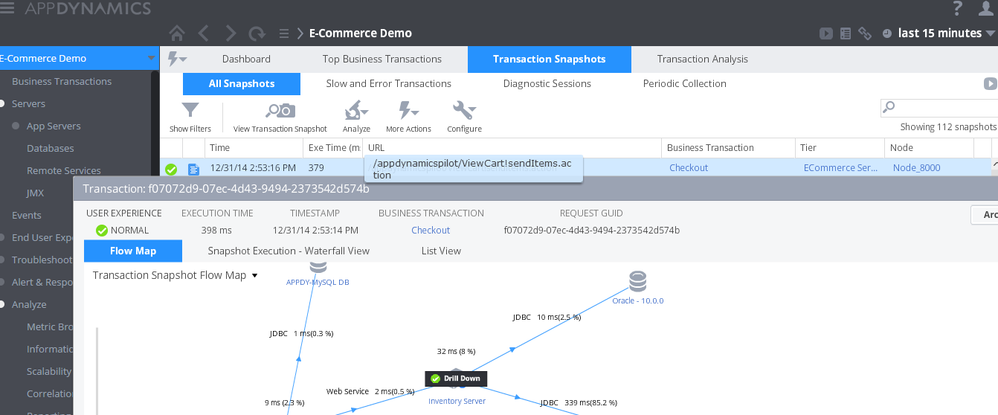Open Show Filters funnel icon
Image resolution: width=998 pixels, height=415 pixels.
[x=190, y=111]
